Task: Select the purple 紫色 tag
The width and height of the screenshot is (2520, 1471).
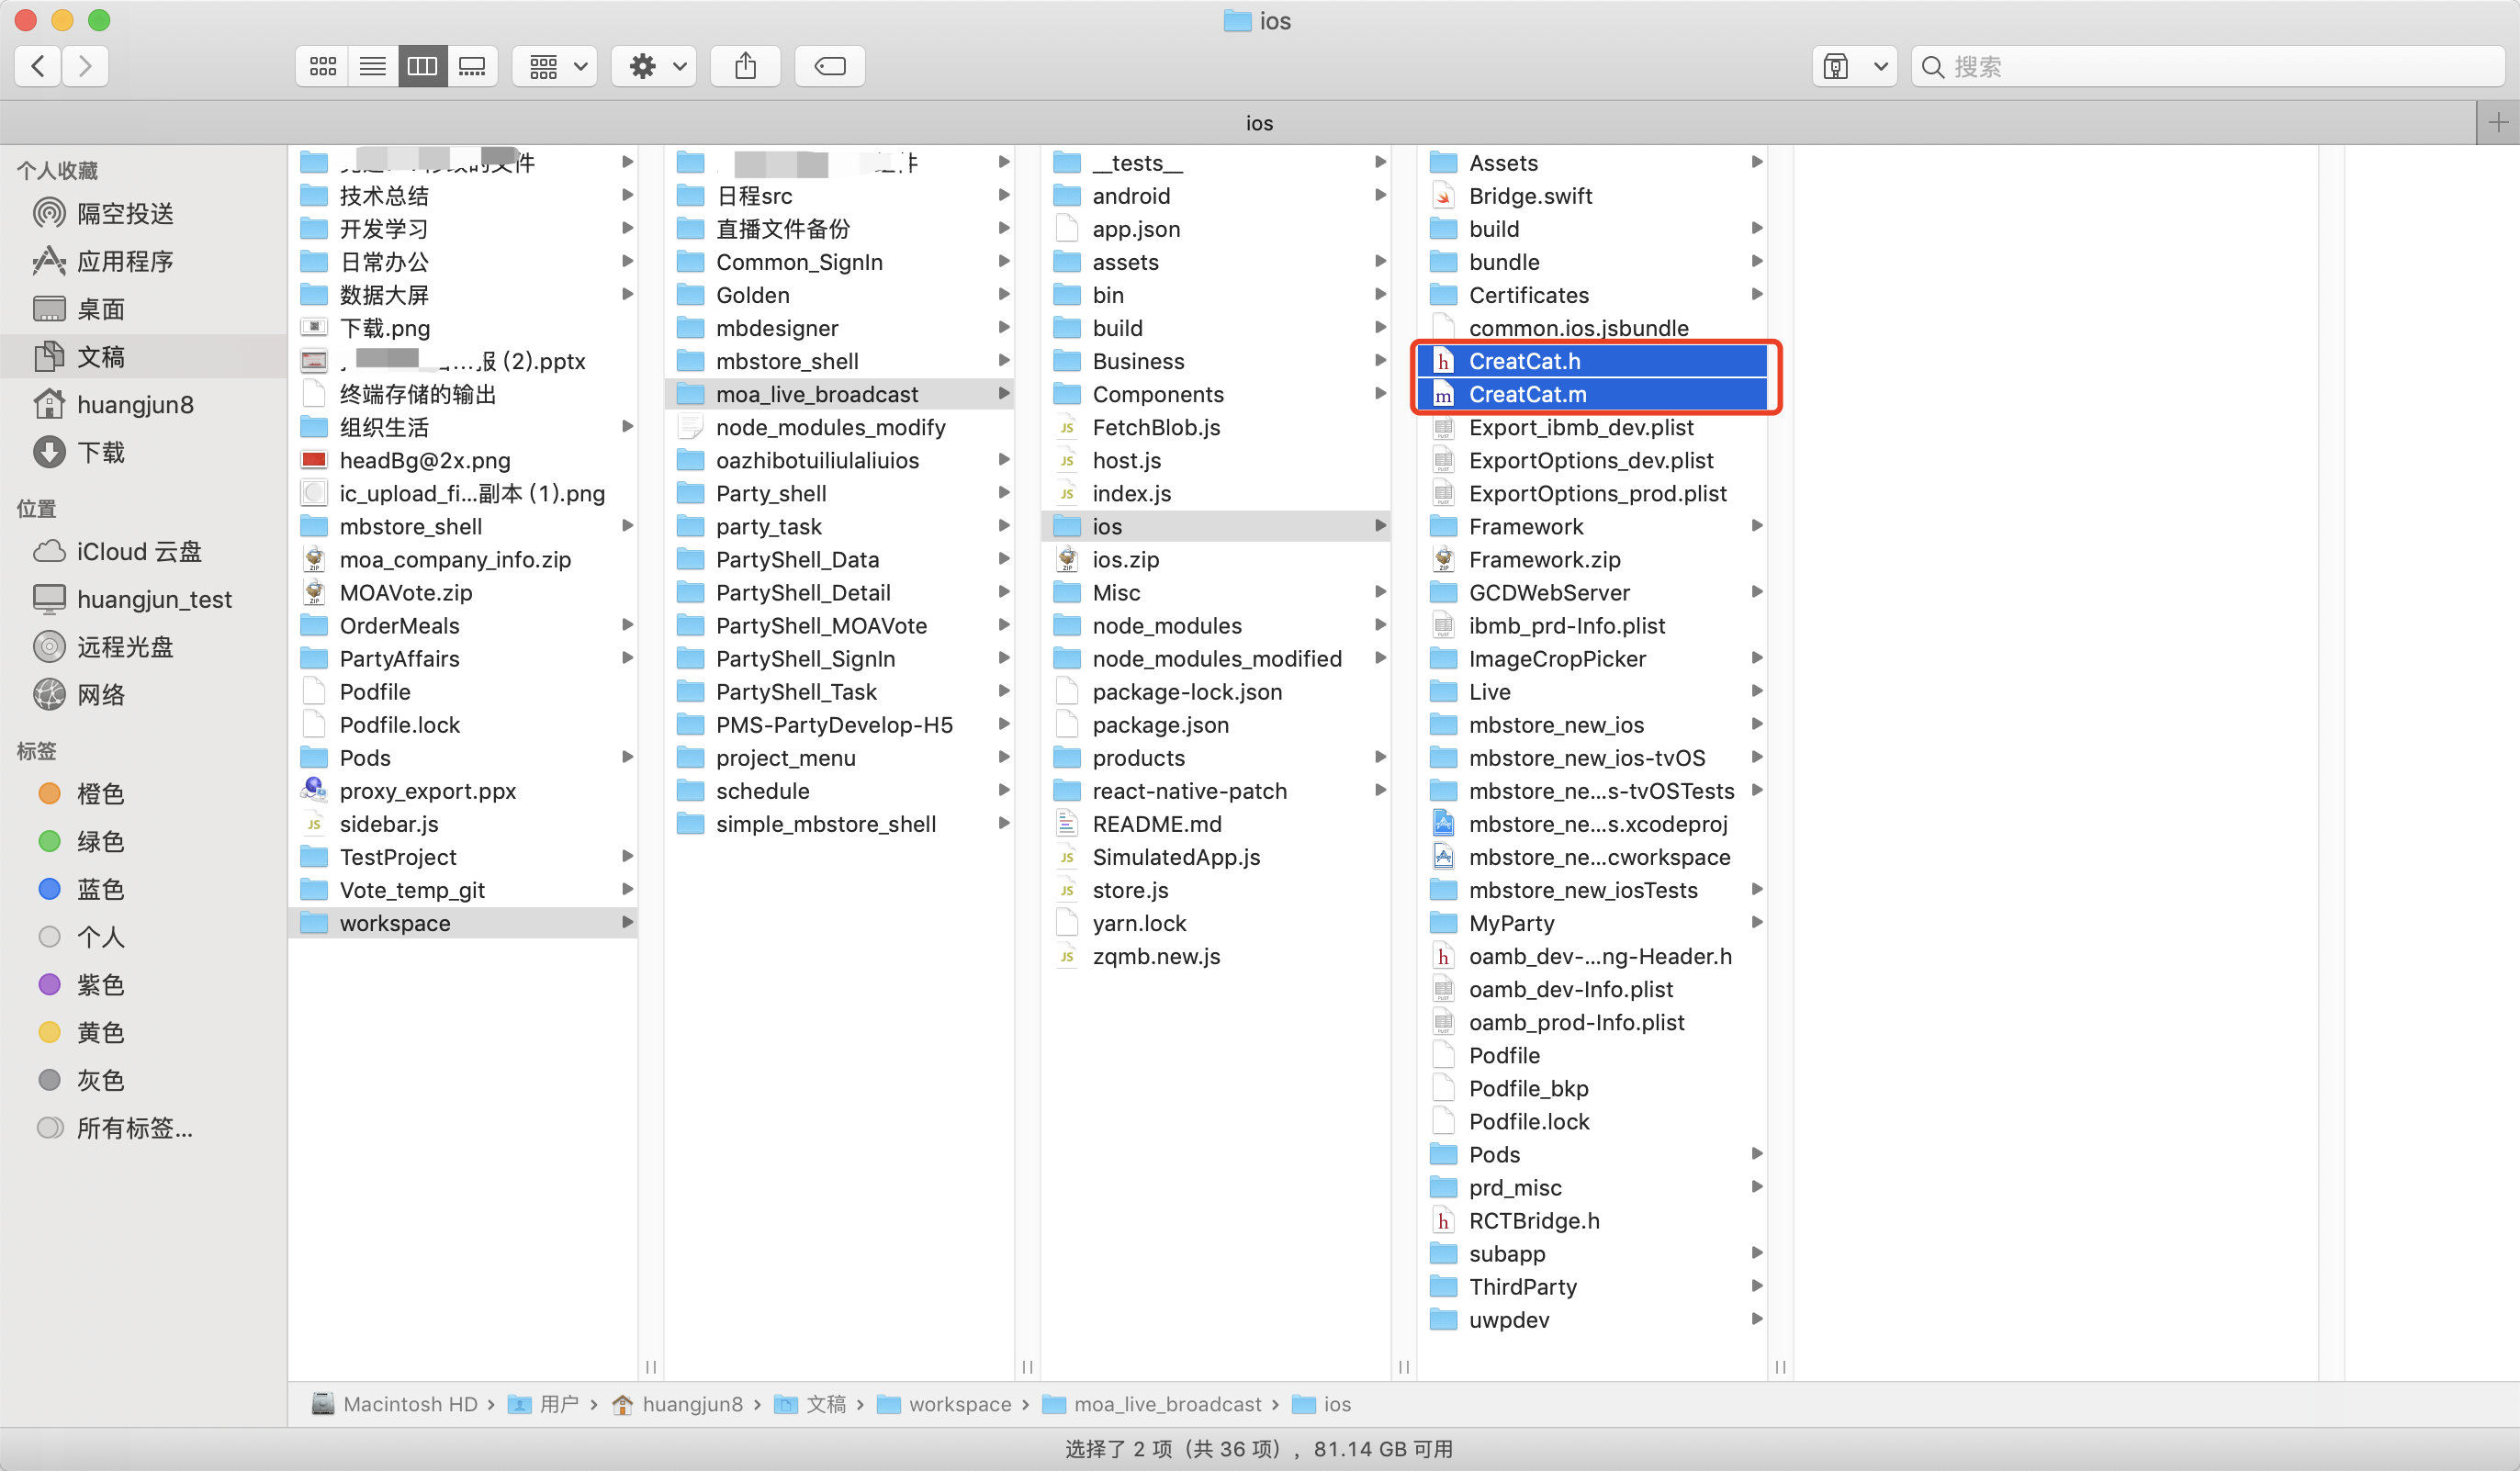Action: [x=100, y=985]
